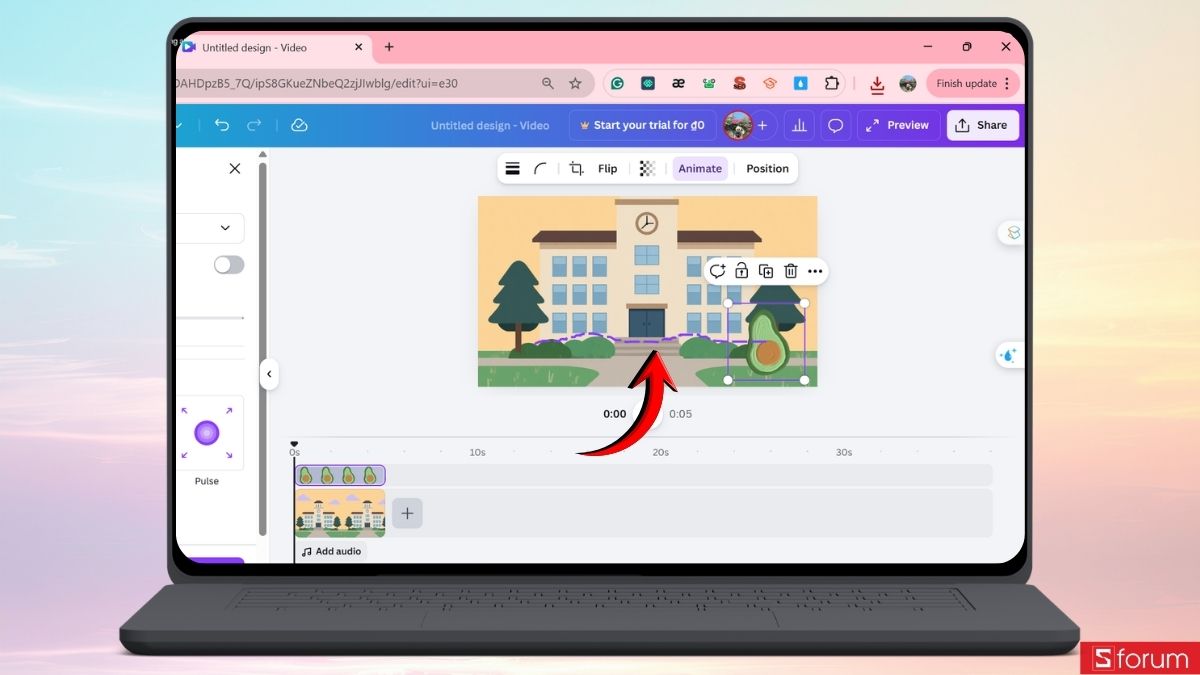Click Finish update in Chrome
This screenshot has width=1200, height=675.
point(974,84)
